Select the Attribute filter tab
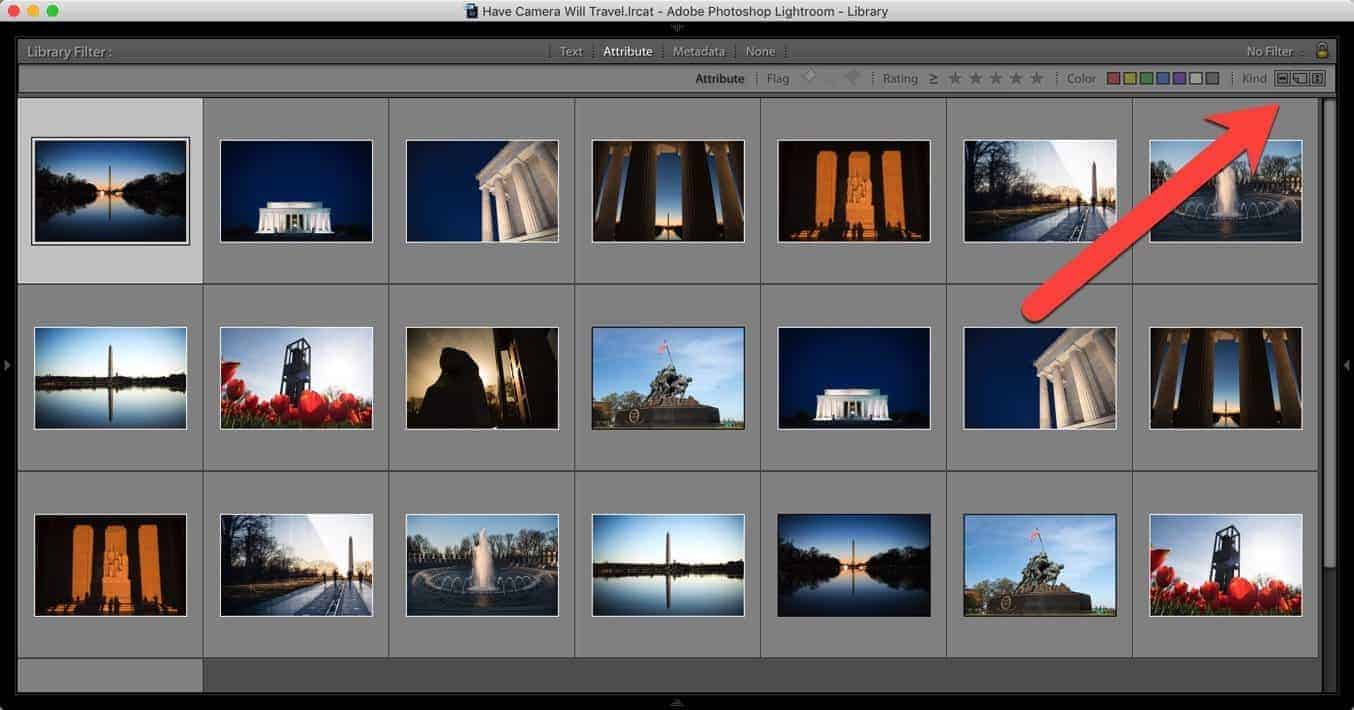 pyautogui.click(x=627, y=51)
